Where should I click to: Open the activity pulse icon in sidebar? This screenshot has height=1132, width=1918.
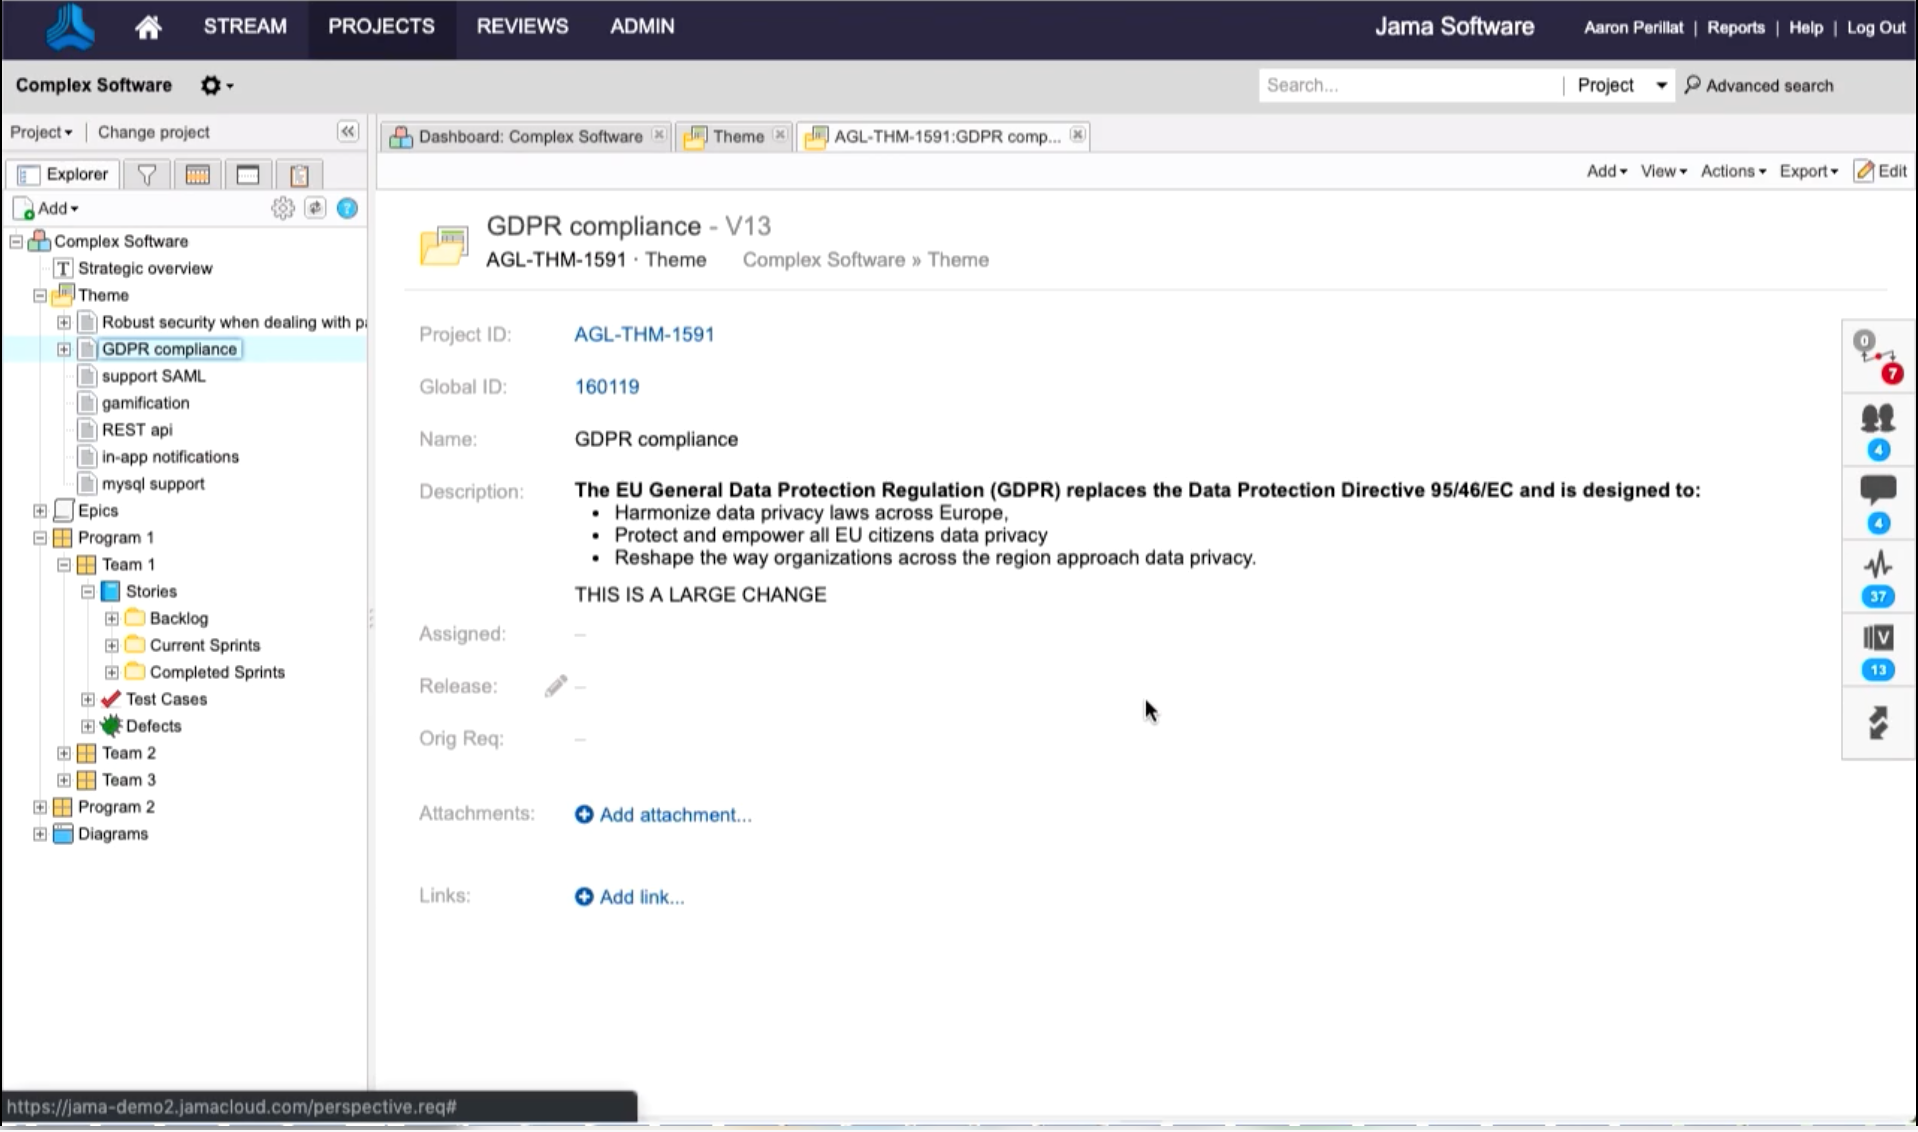(1877, 566)
